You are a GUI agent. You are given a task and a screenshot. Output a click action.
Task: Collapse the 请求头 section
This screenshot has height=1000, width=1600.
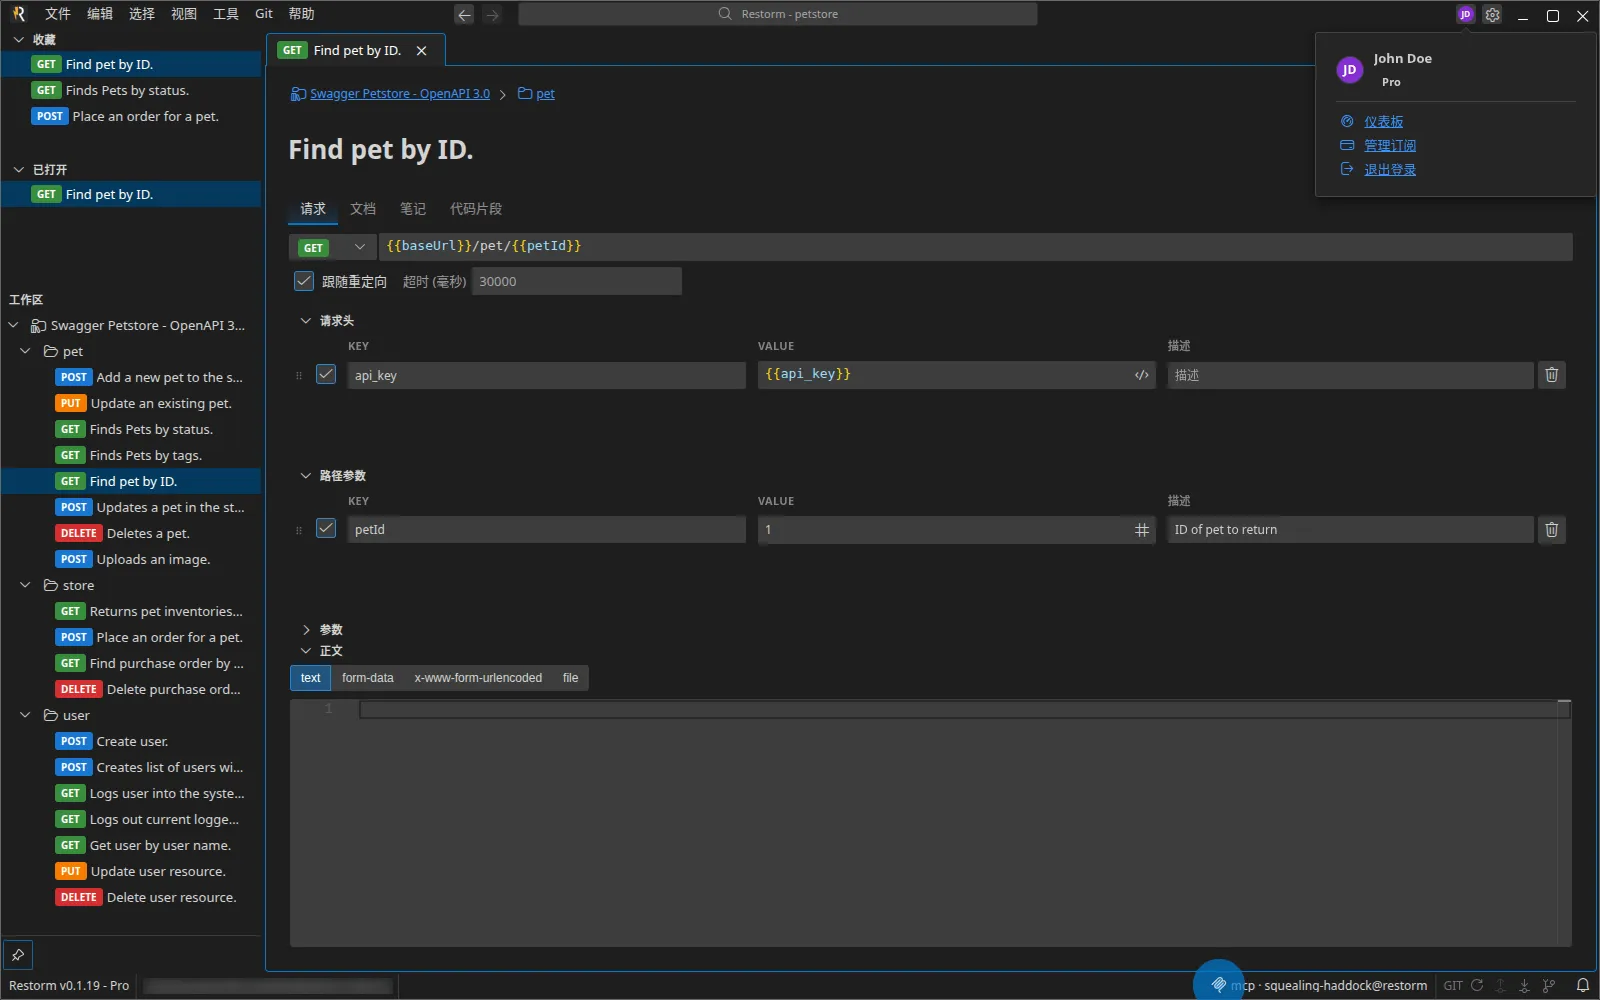pos(306,321)
